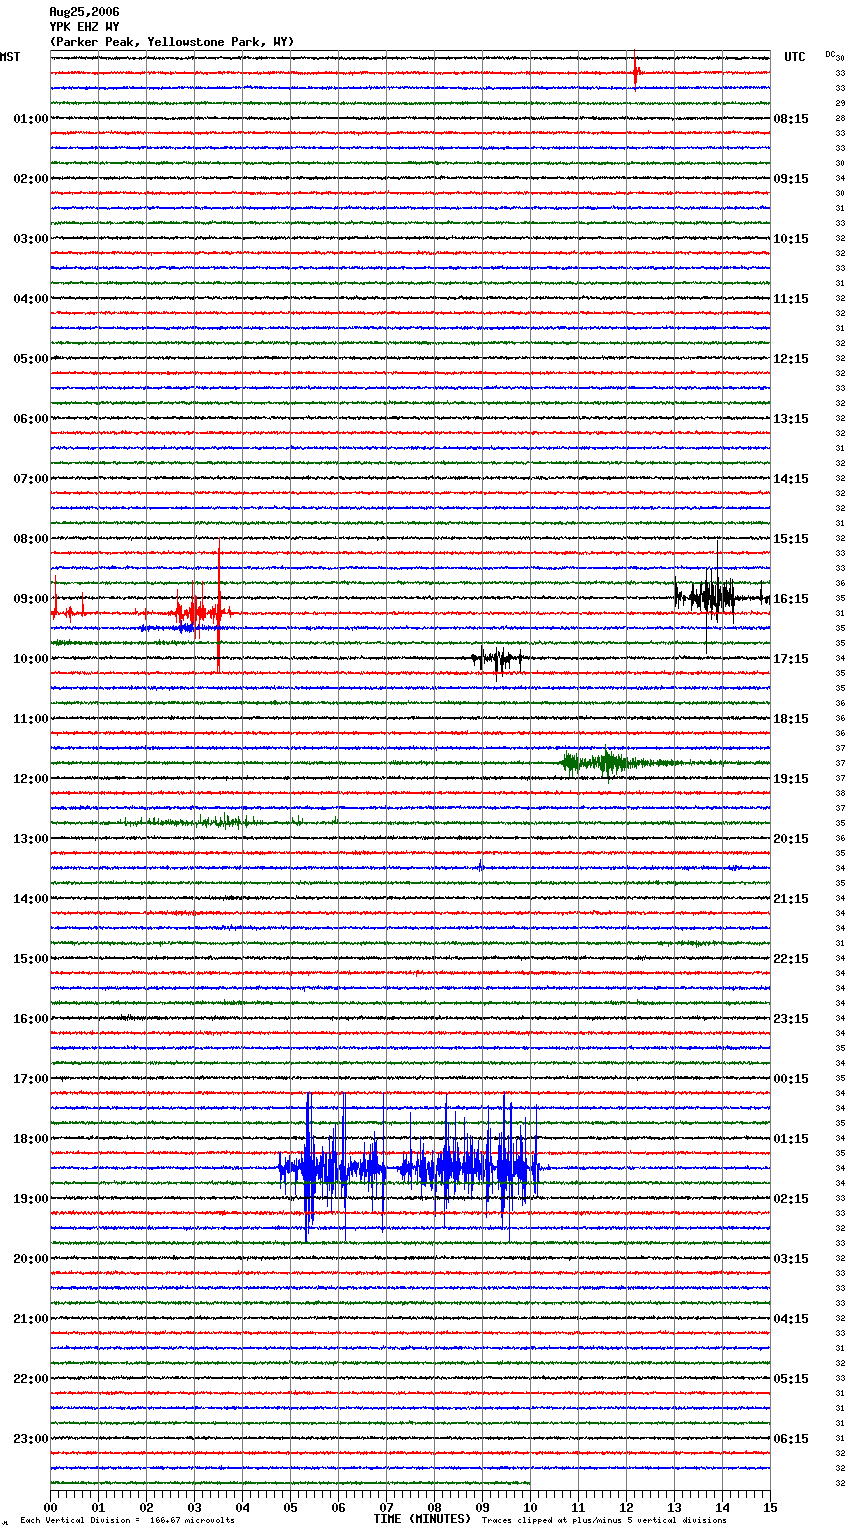Click the 01:15 UTC time label
Viewport: 850px width, 1534px height.
(791, 1139)
